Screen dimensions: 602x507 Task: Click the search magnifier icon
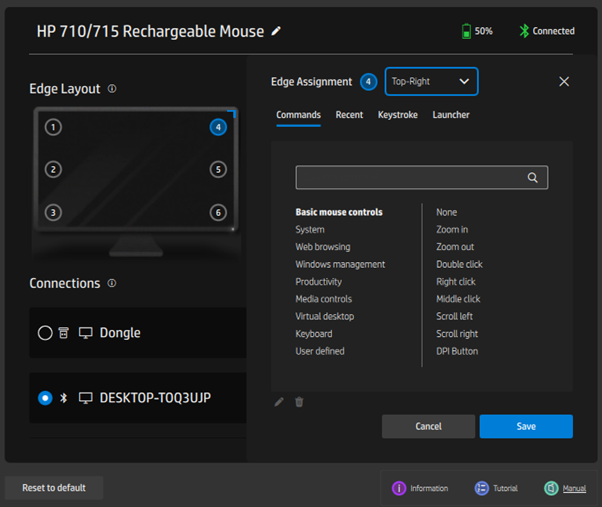pyautogui.click(x=533, y=177)
